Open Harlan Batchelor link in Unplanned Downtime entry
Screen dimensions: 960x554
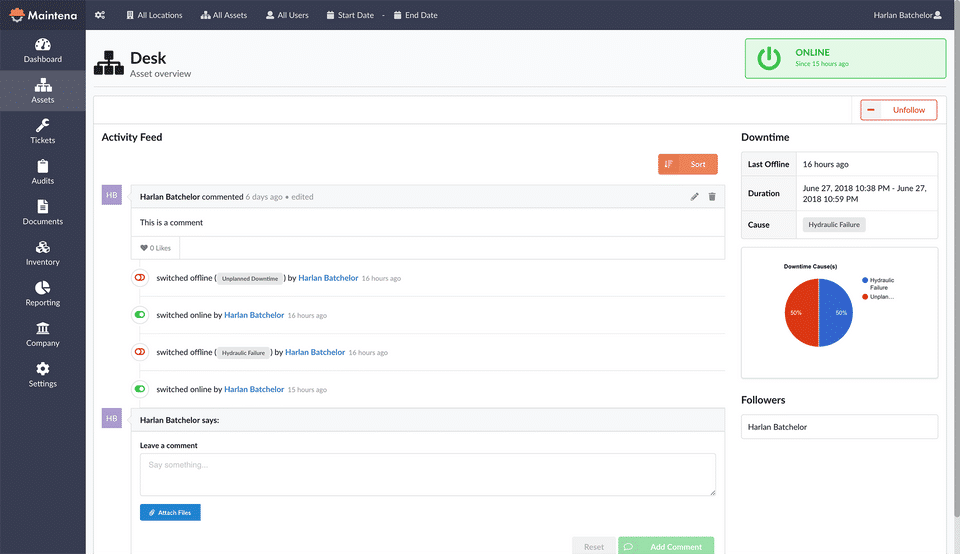(x=328, y=278)
